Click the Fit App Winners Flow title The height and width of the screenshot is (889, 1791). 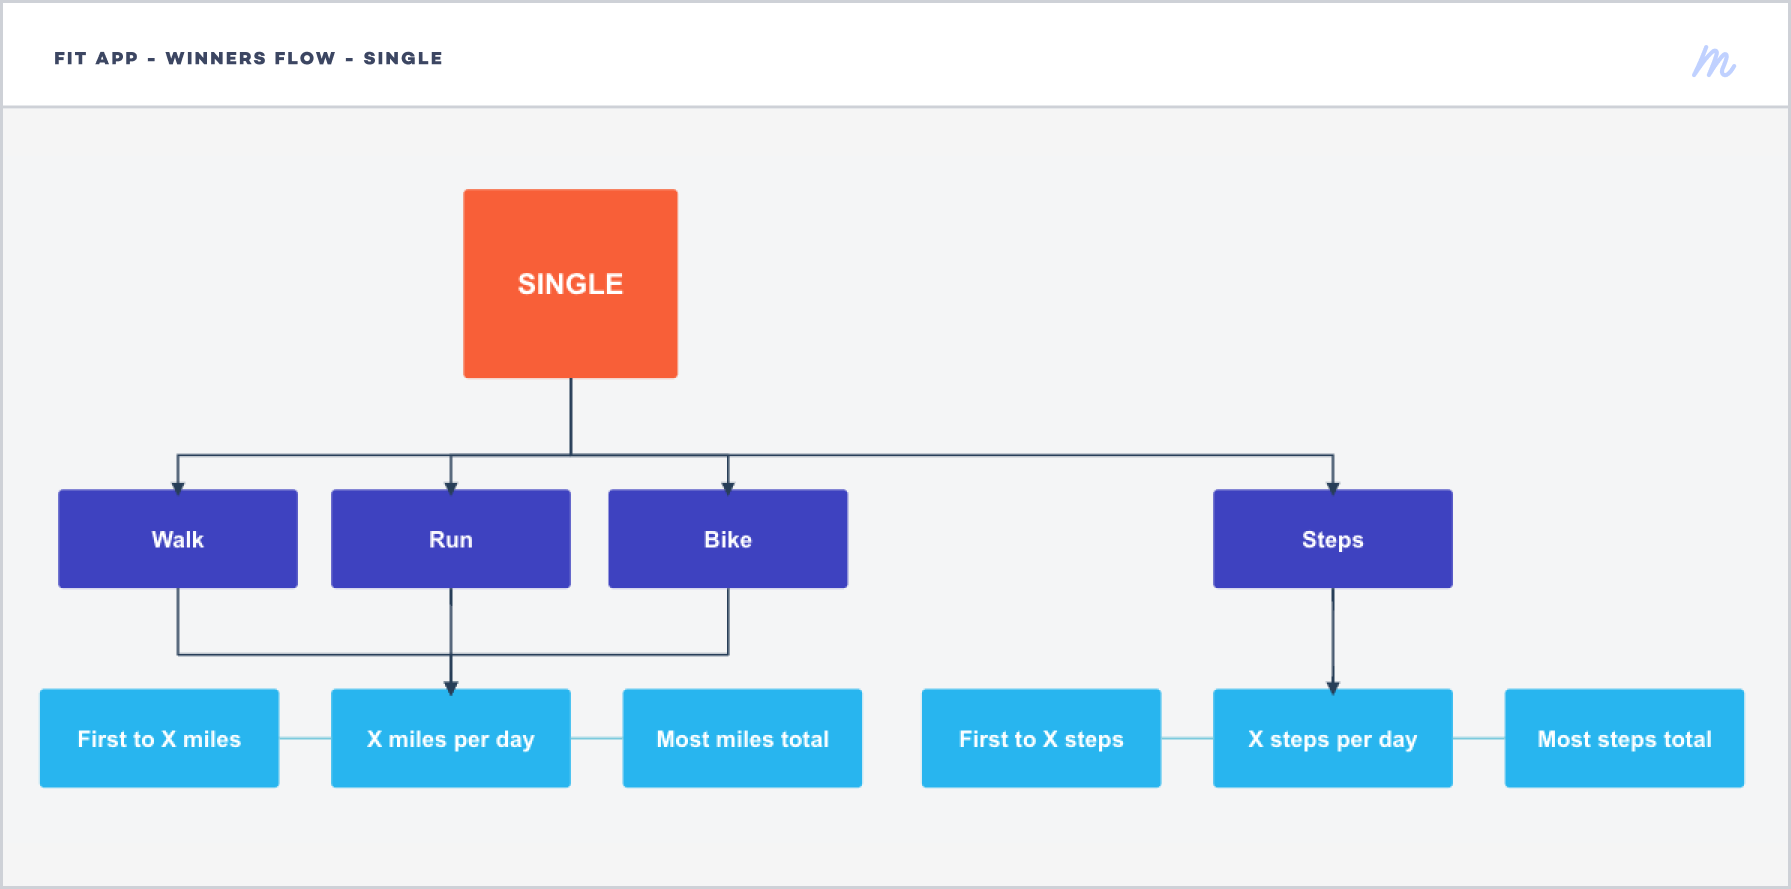click(248, 58)
